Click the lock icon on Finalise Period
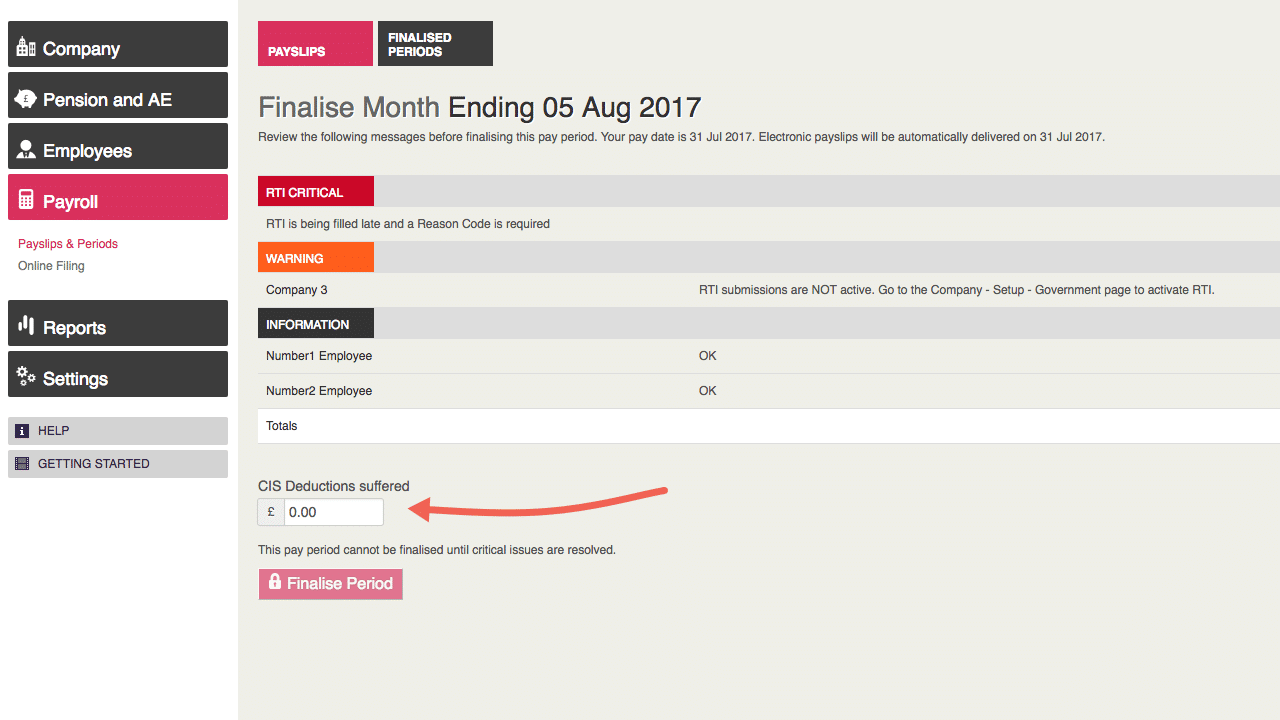Screen dimensions: 1280x720 point(275,582)
